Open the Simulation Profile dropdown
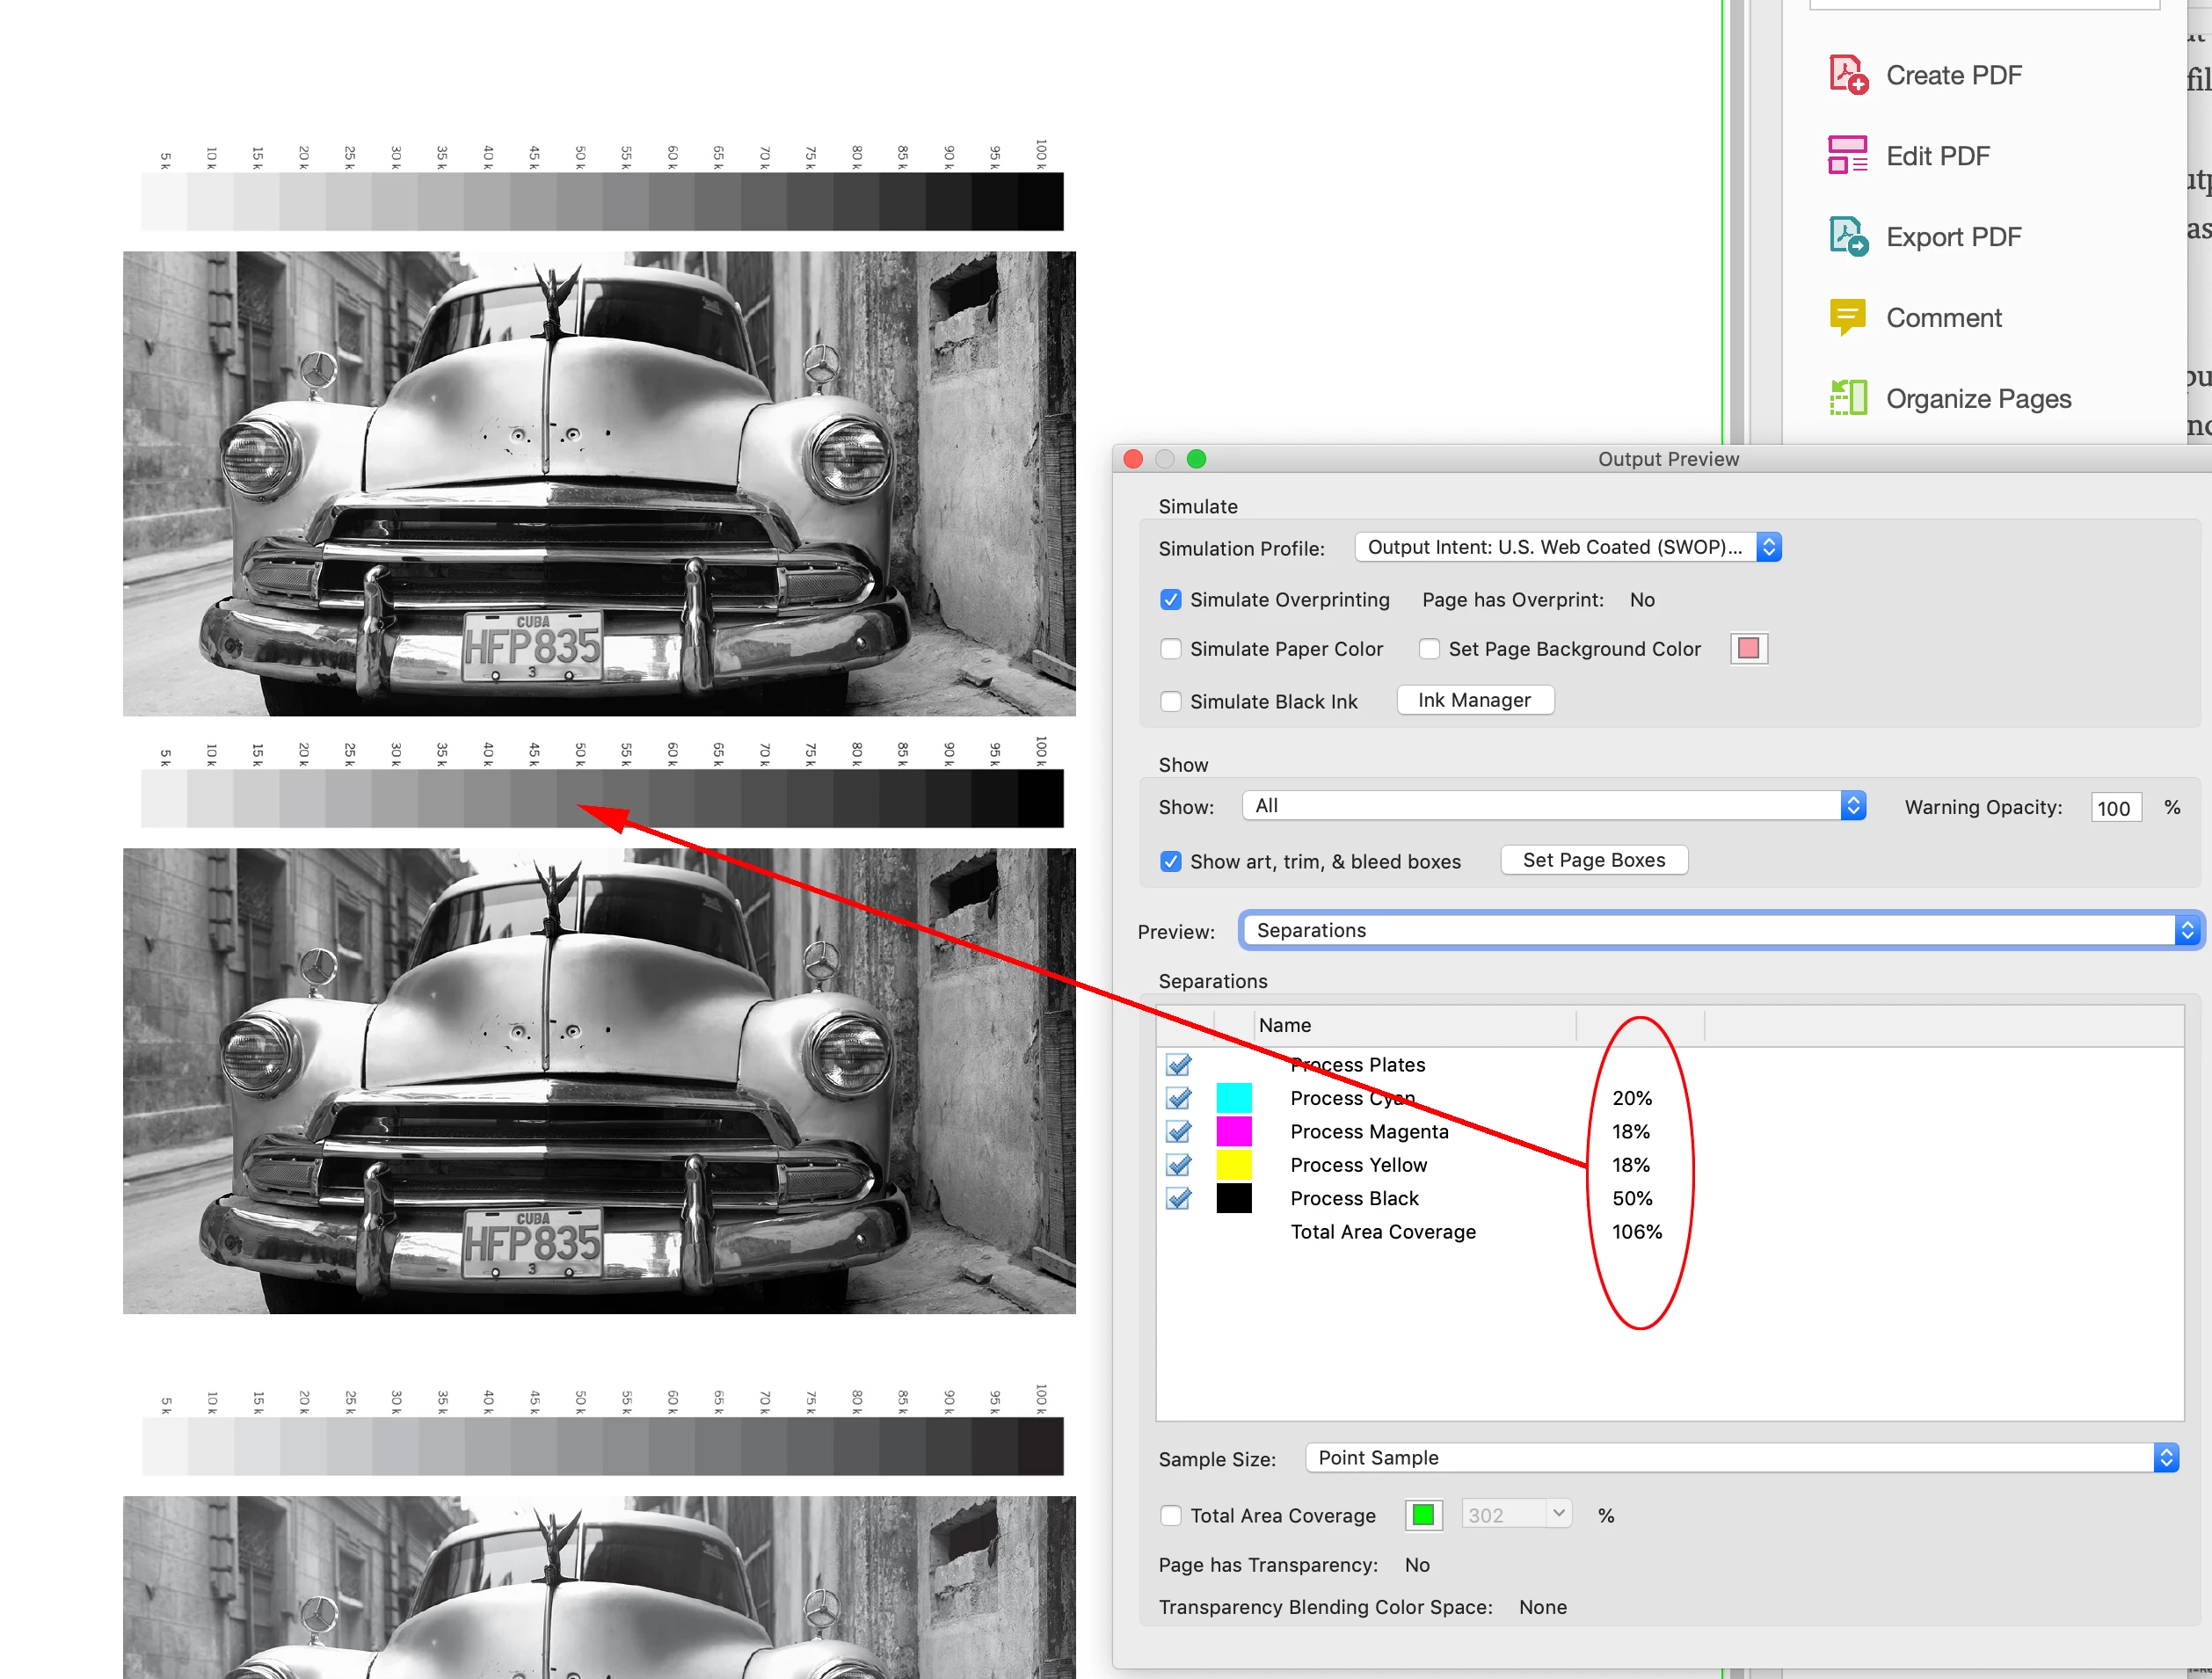 pyautogui.click(x=1567, y=547)
